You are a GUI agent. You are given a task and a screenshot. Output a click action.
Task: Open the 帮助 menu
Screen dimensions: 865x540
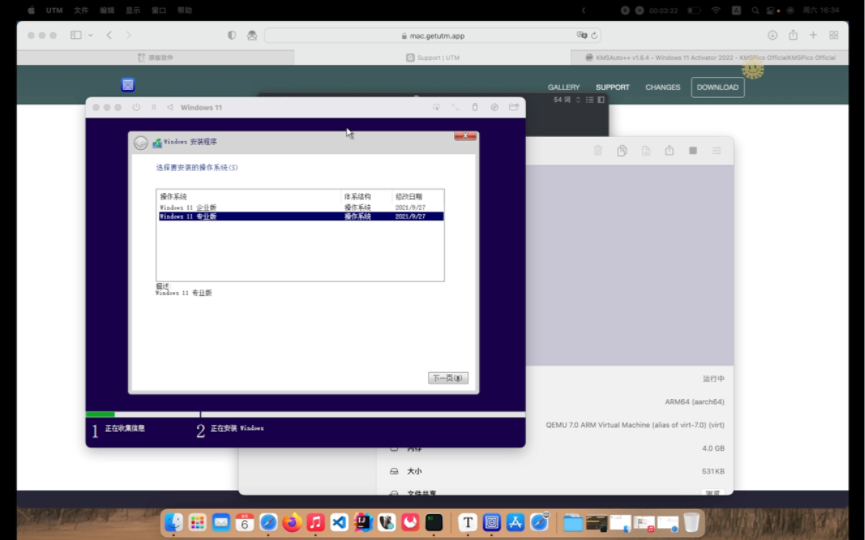pos(185,10)
